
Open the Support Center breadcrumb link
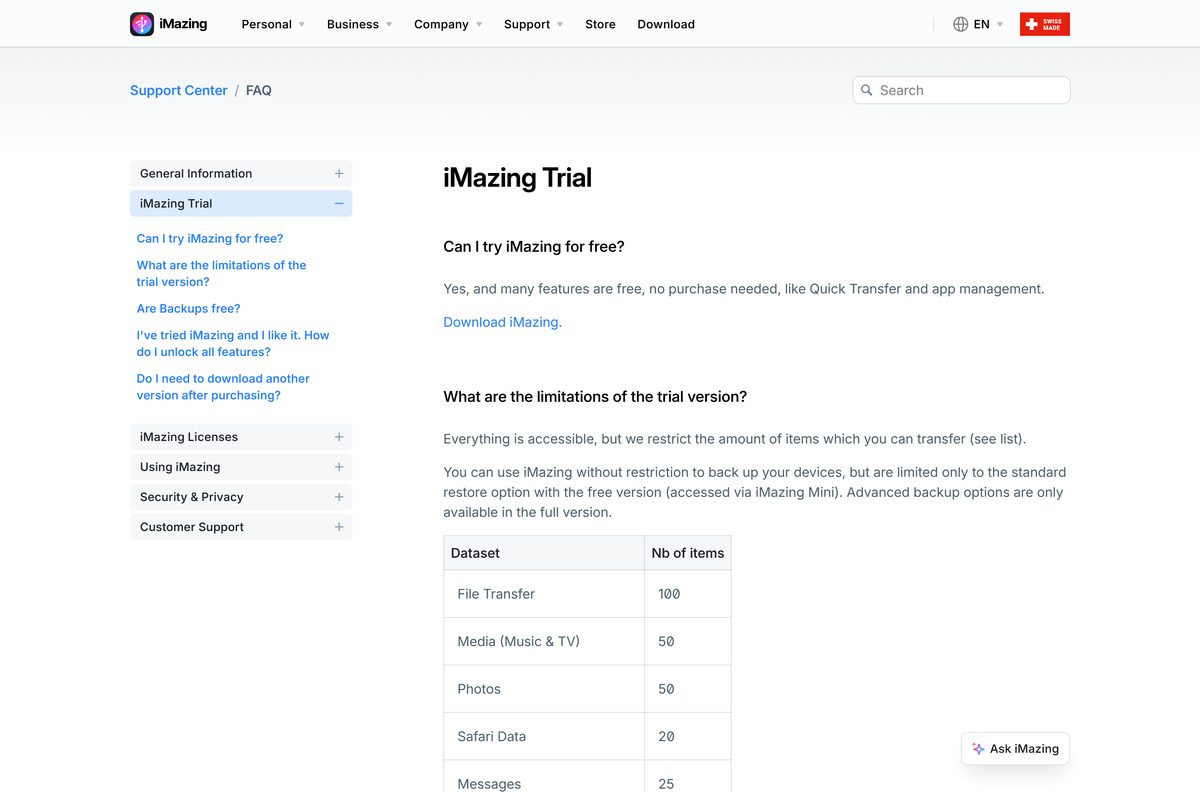(179, 90)
